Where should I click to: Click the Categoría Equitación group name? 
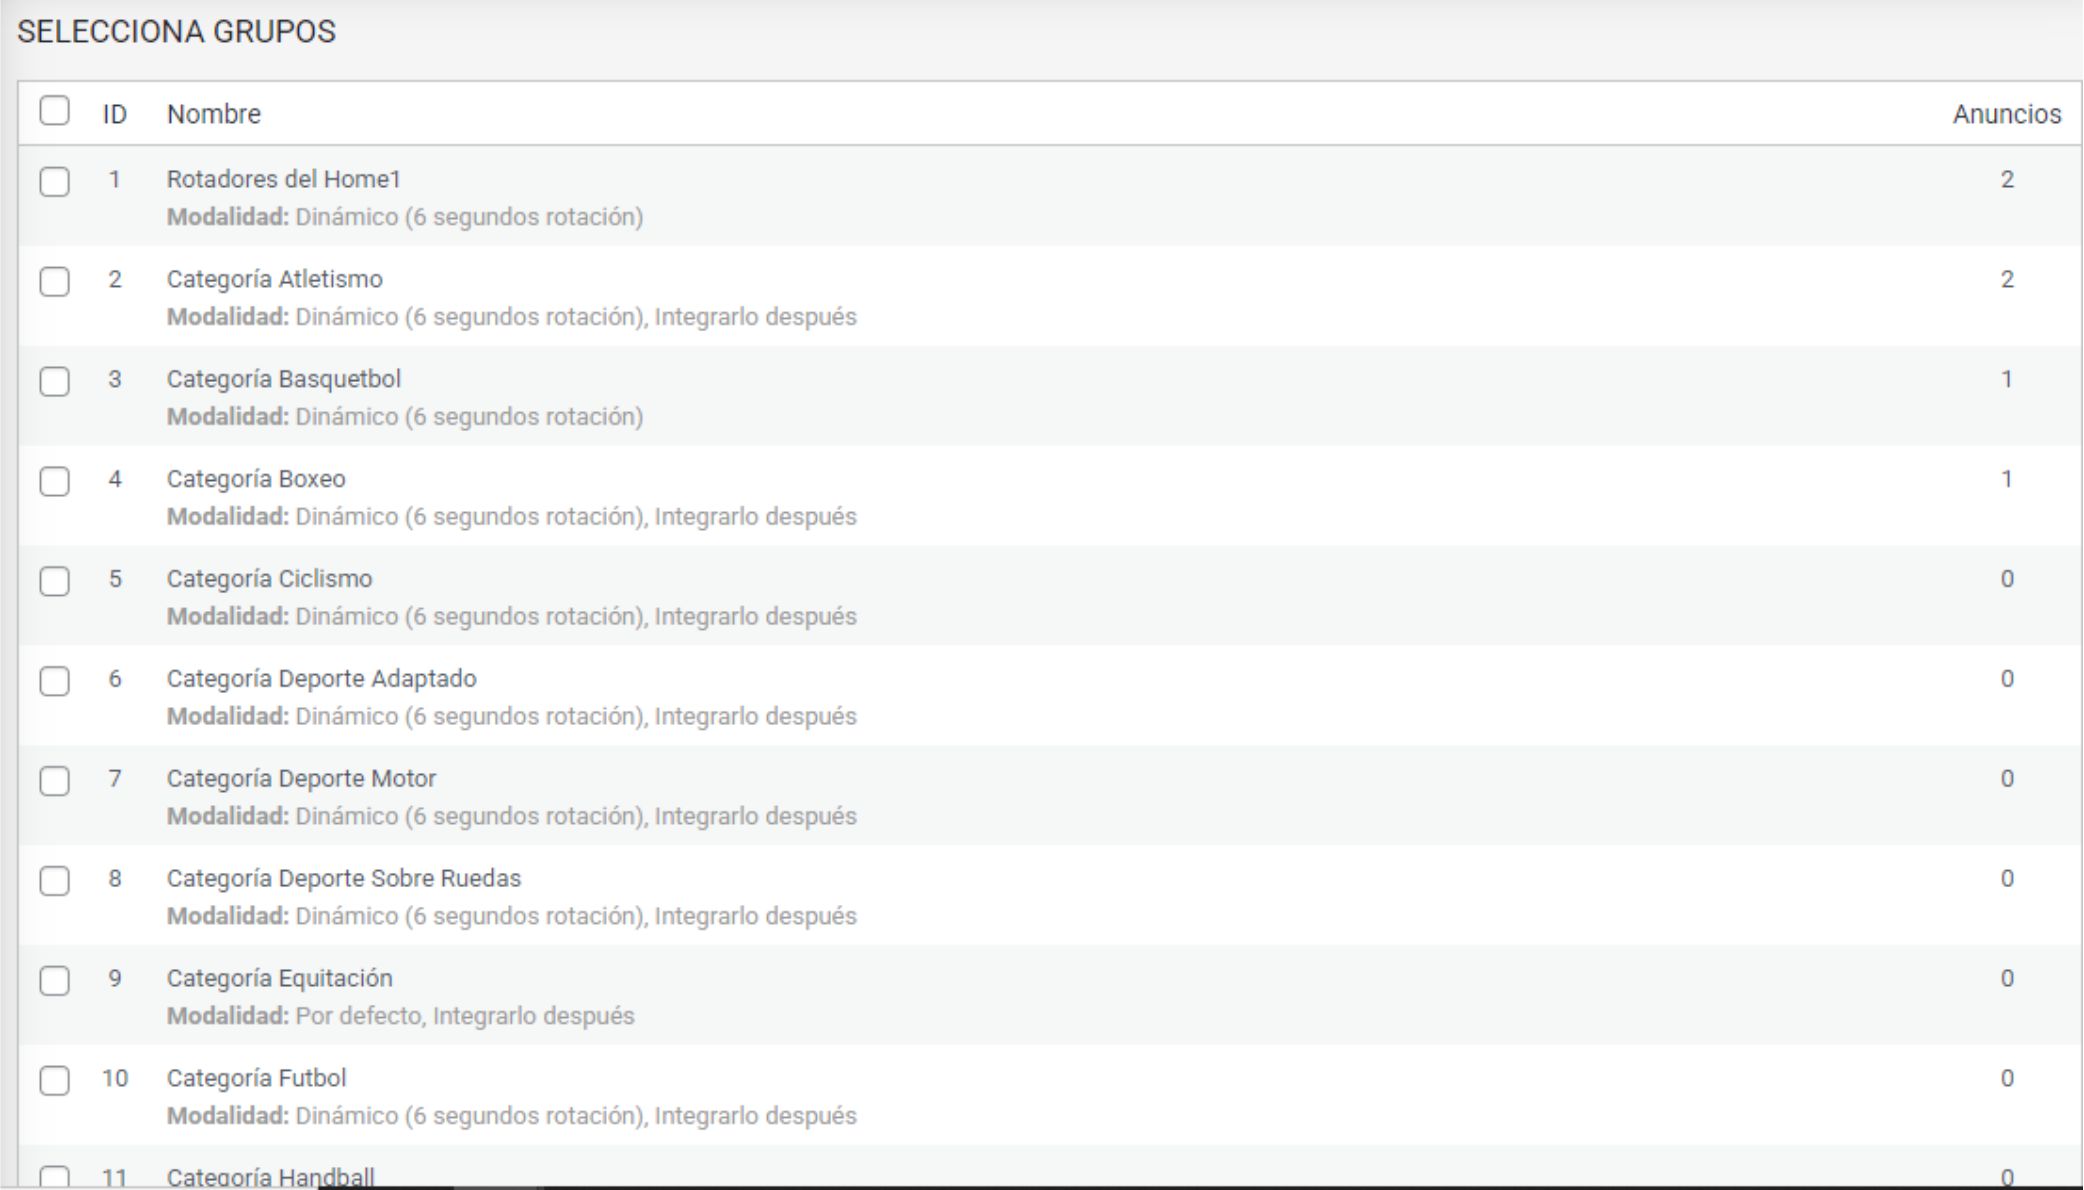(280, 978)
